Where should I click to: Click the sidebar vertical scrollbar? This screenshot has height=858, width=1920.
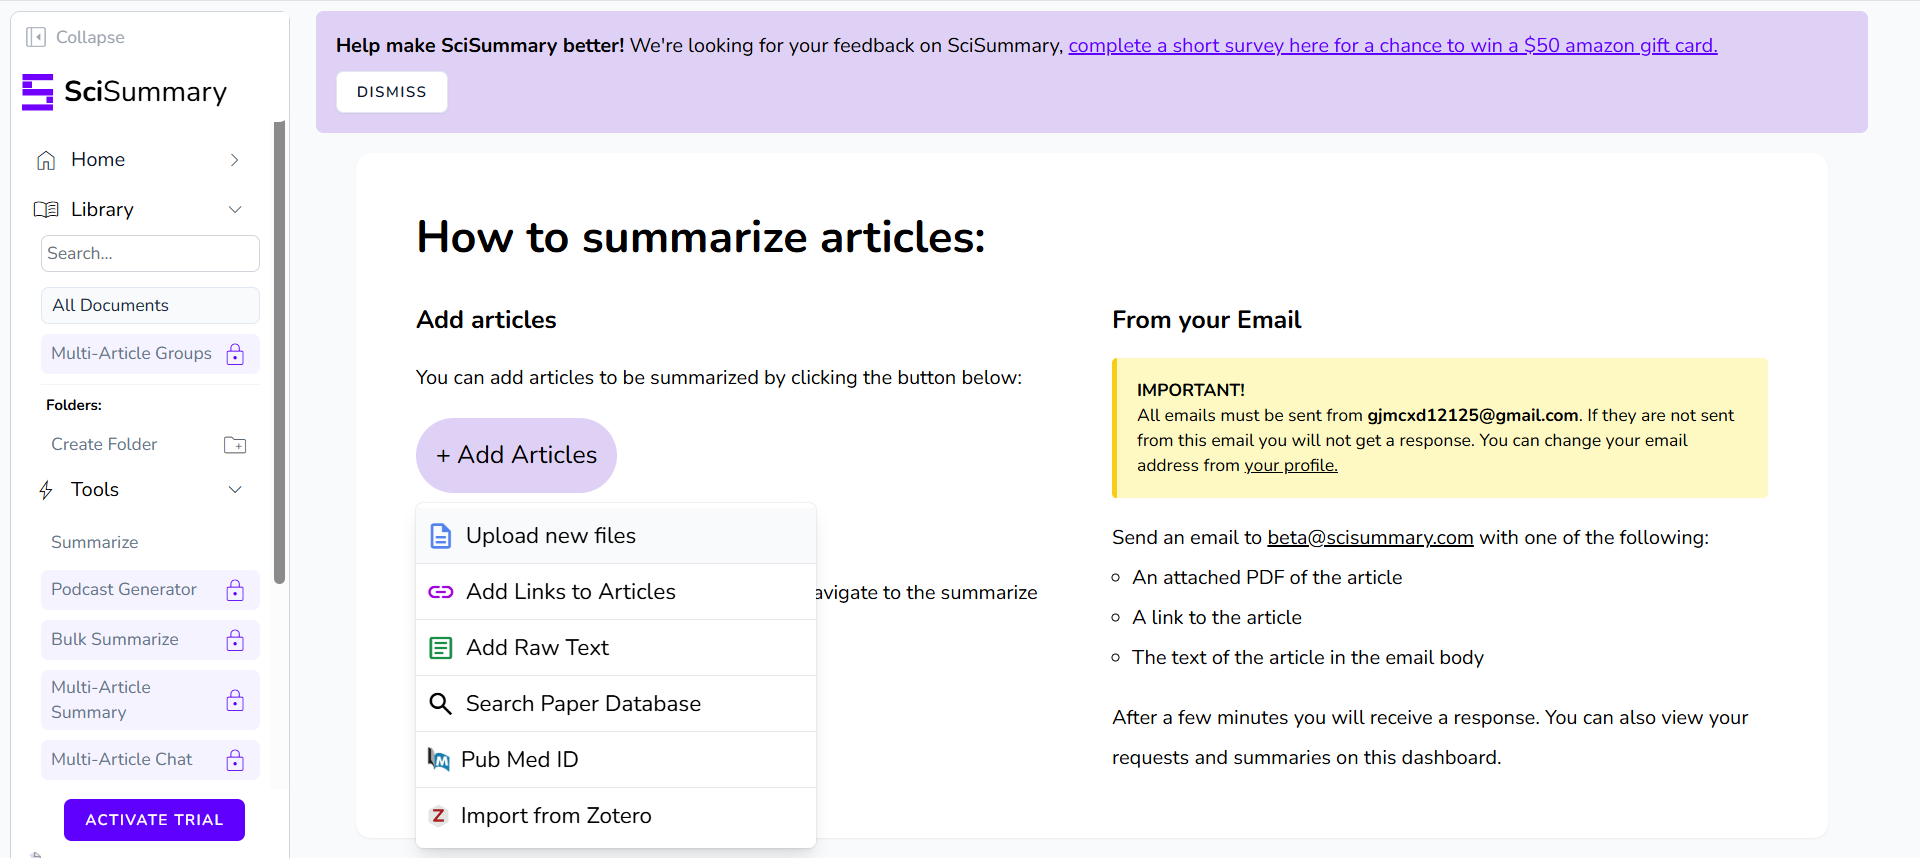[x=280, y=352]
